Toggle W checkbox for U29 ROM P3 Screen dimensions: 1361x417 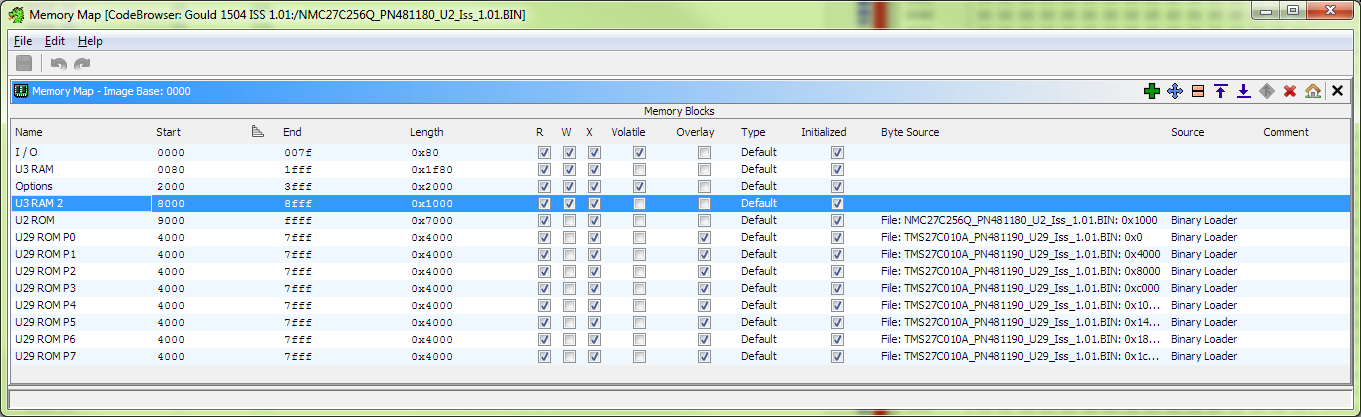click(x=569, y=288)
